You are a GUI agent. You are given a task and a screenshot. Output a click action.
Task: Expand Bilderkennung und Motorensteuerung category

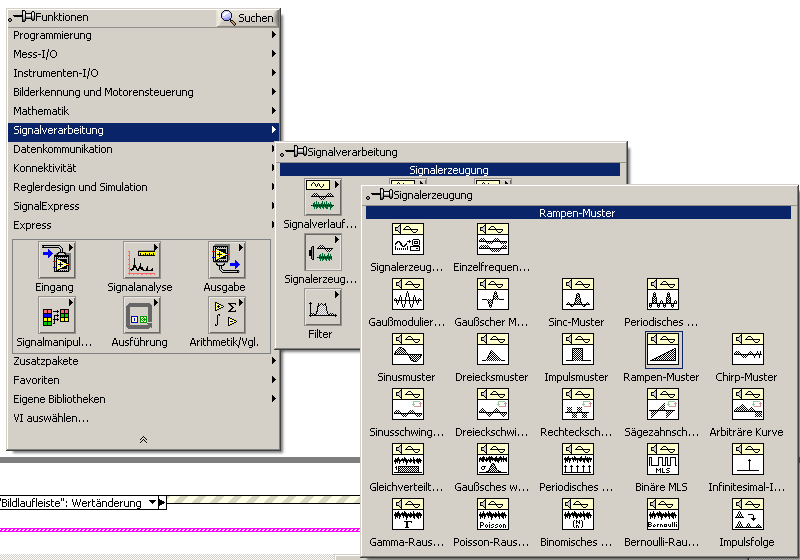tap(143, 92)
